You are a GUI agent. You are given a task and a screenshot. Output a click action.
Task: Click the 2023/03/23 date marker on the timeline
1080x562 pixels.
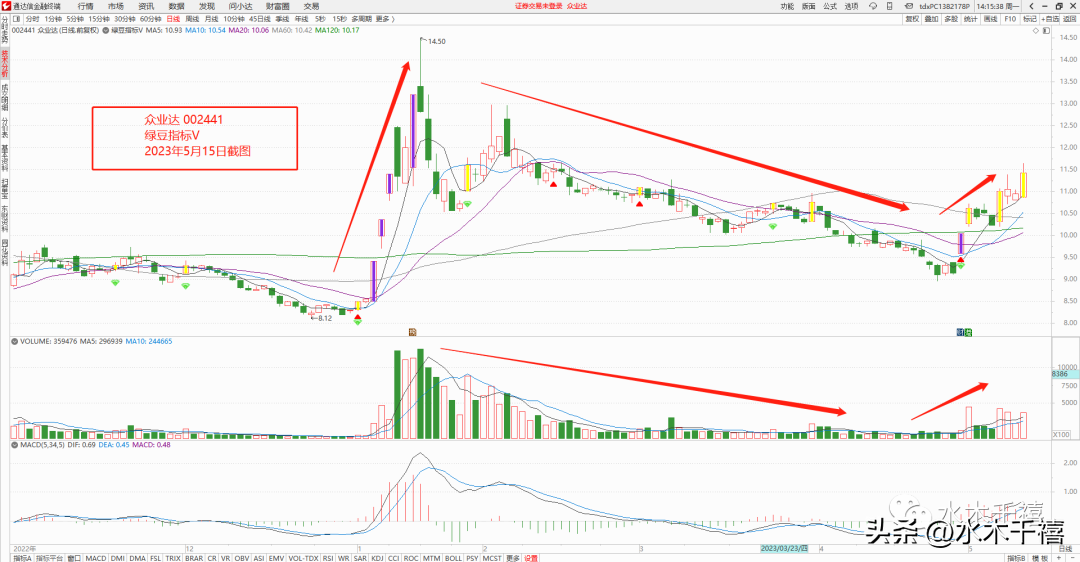click(784, 548)
